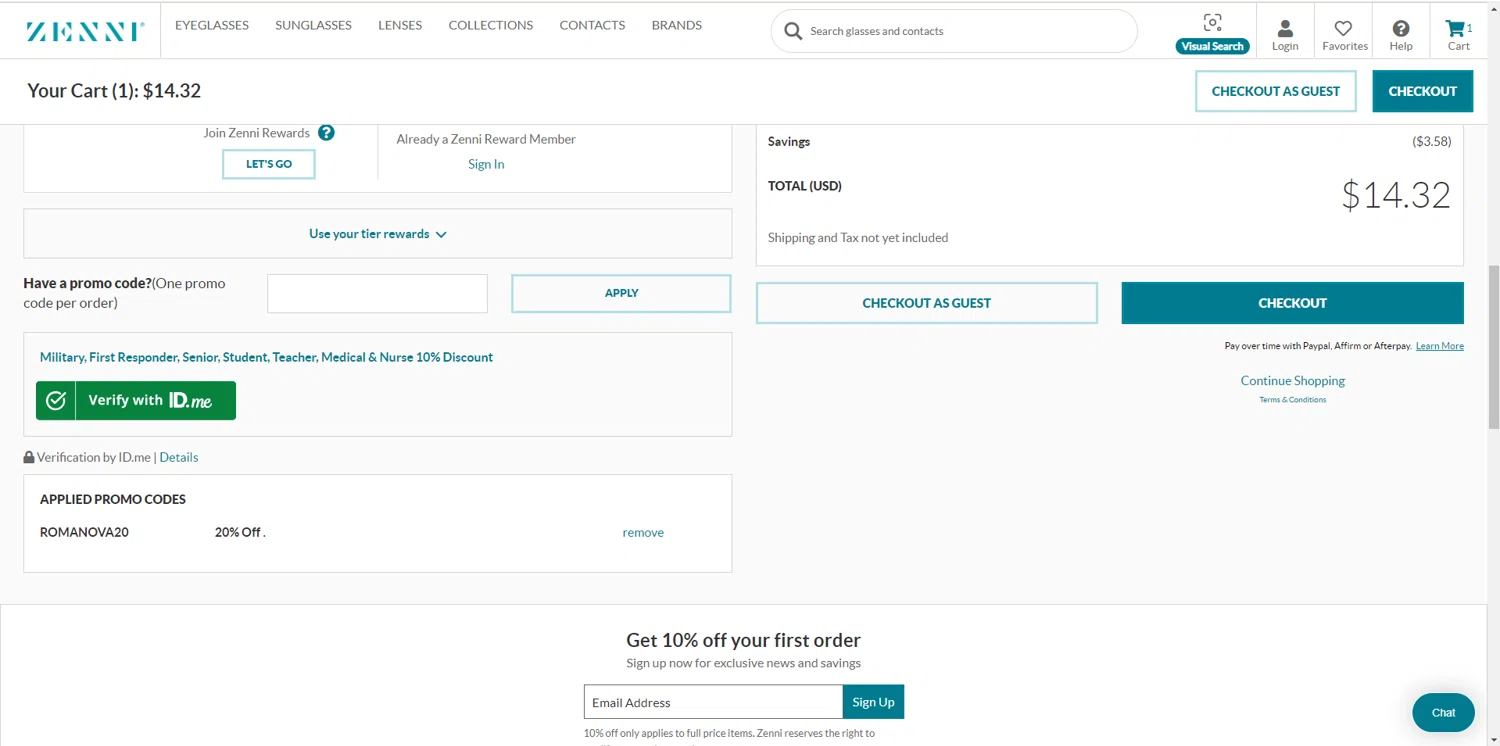The width and height of the screenshot is (1500, 746).
Task: Click the promo code input field
Action: point(377,293)
